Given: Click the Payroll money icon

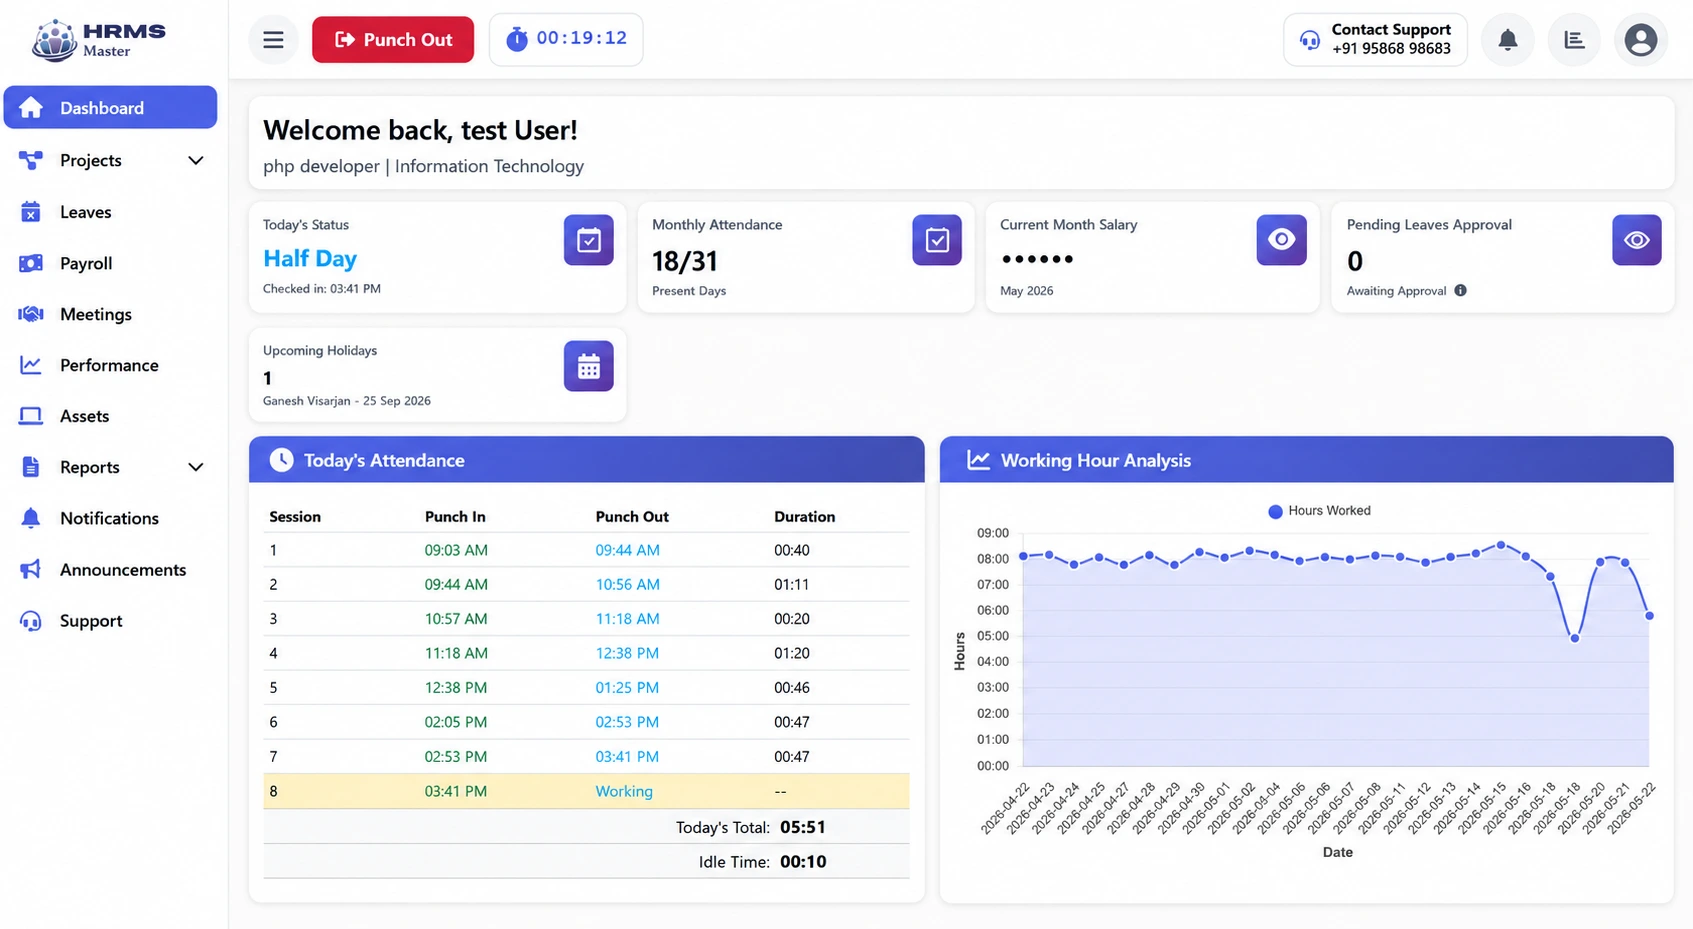Looking at the screenshot, I should click(31, 263).
